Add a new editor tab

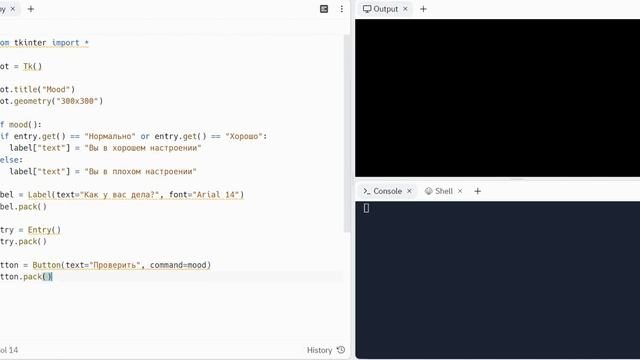[x=31, y=9]
